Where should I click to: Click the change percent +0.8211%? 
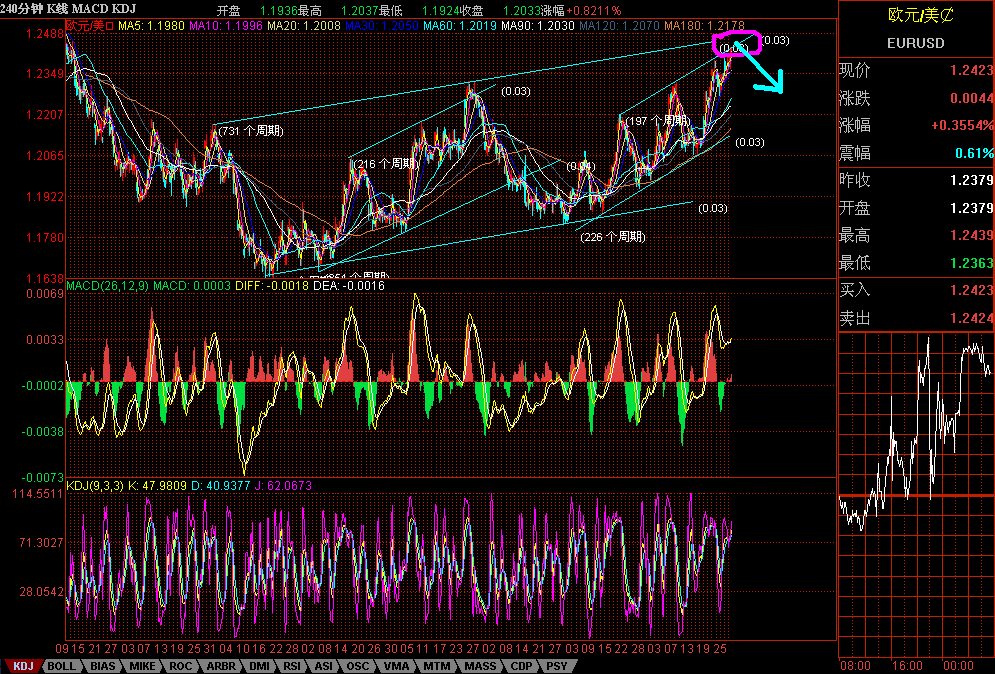[593, 11]
